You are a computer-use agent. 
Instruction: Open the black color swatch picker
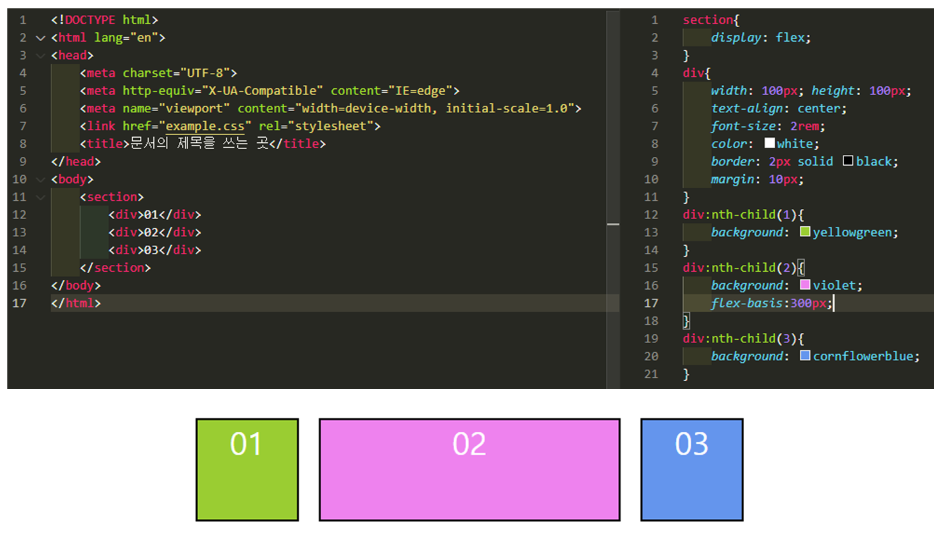point(847,160)
